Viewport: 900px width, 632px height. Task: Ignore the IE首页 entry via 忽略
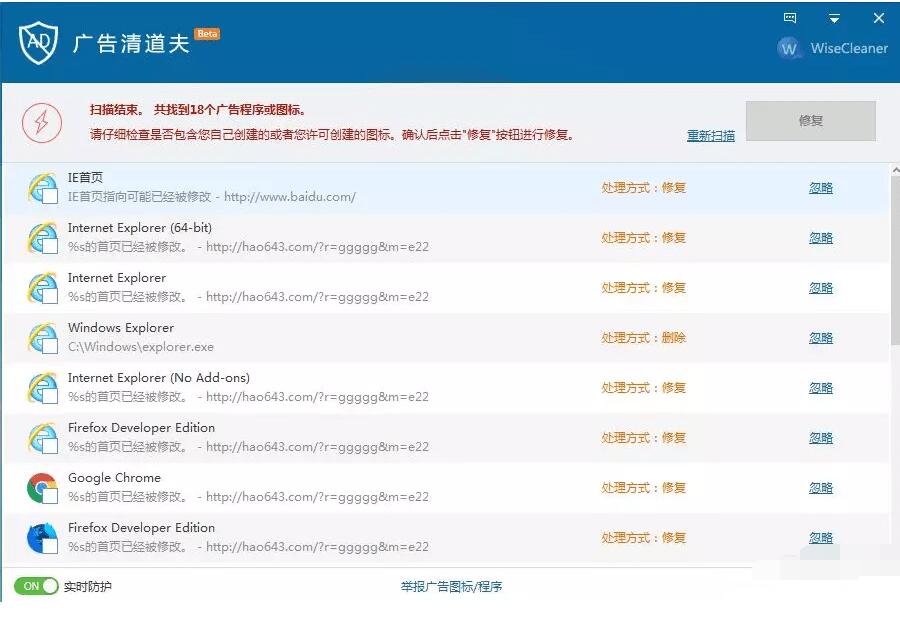point(821,188)
